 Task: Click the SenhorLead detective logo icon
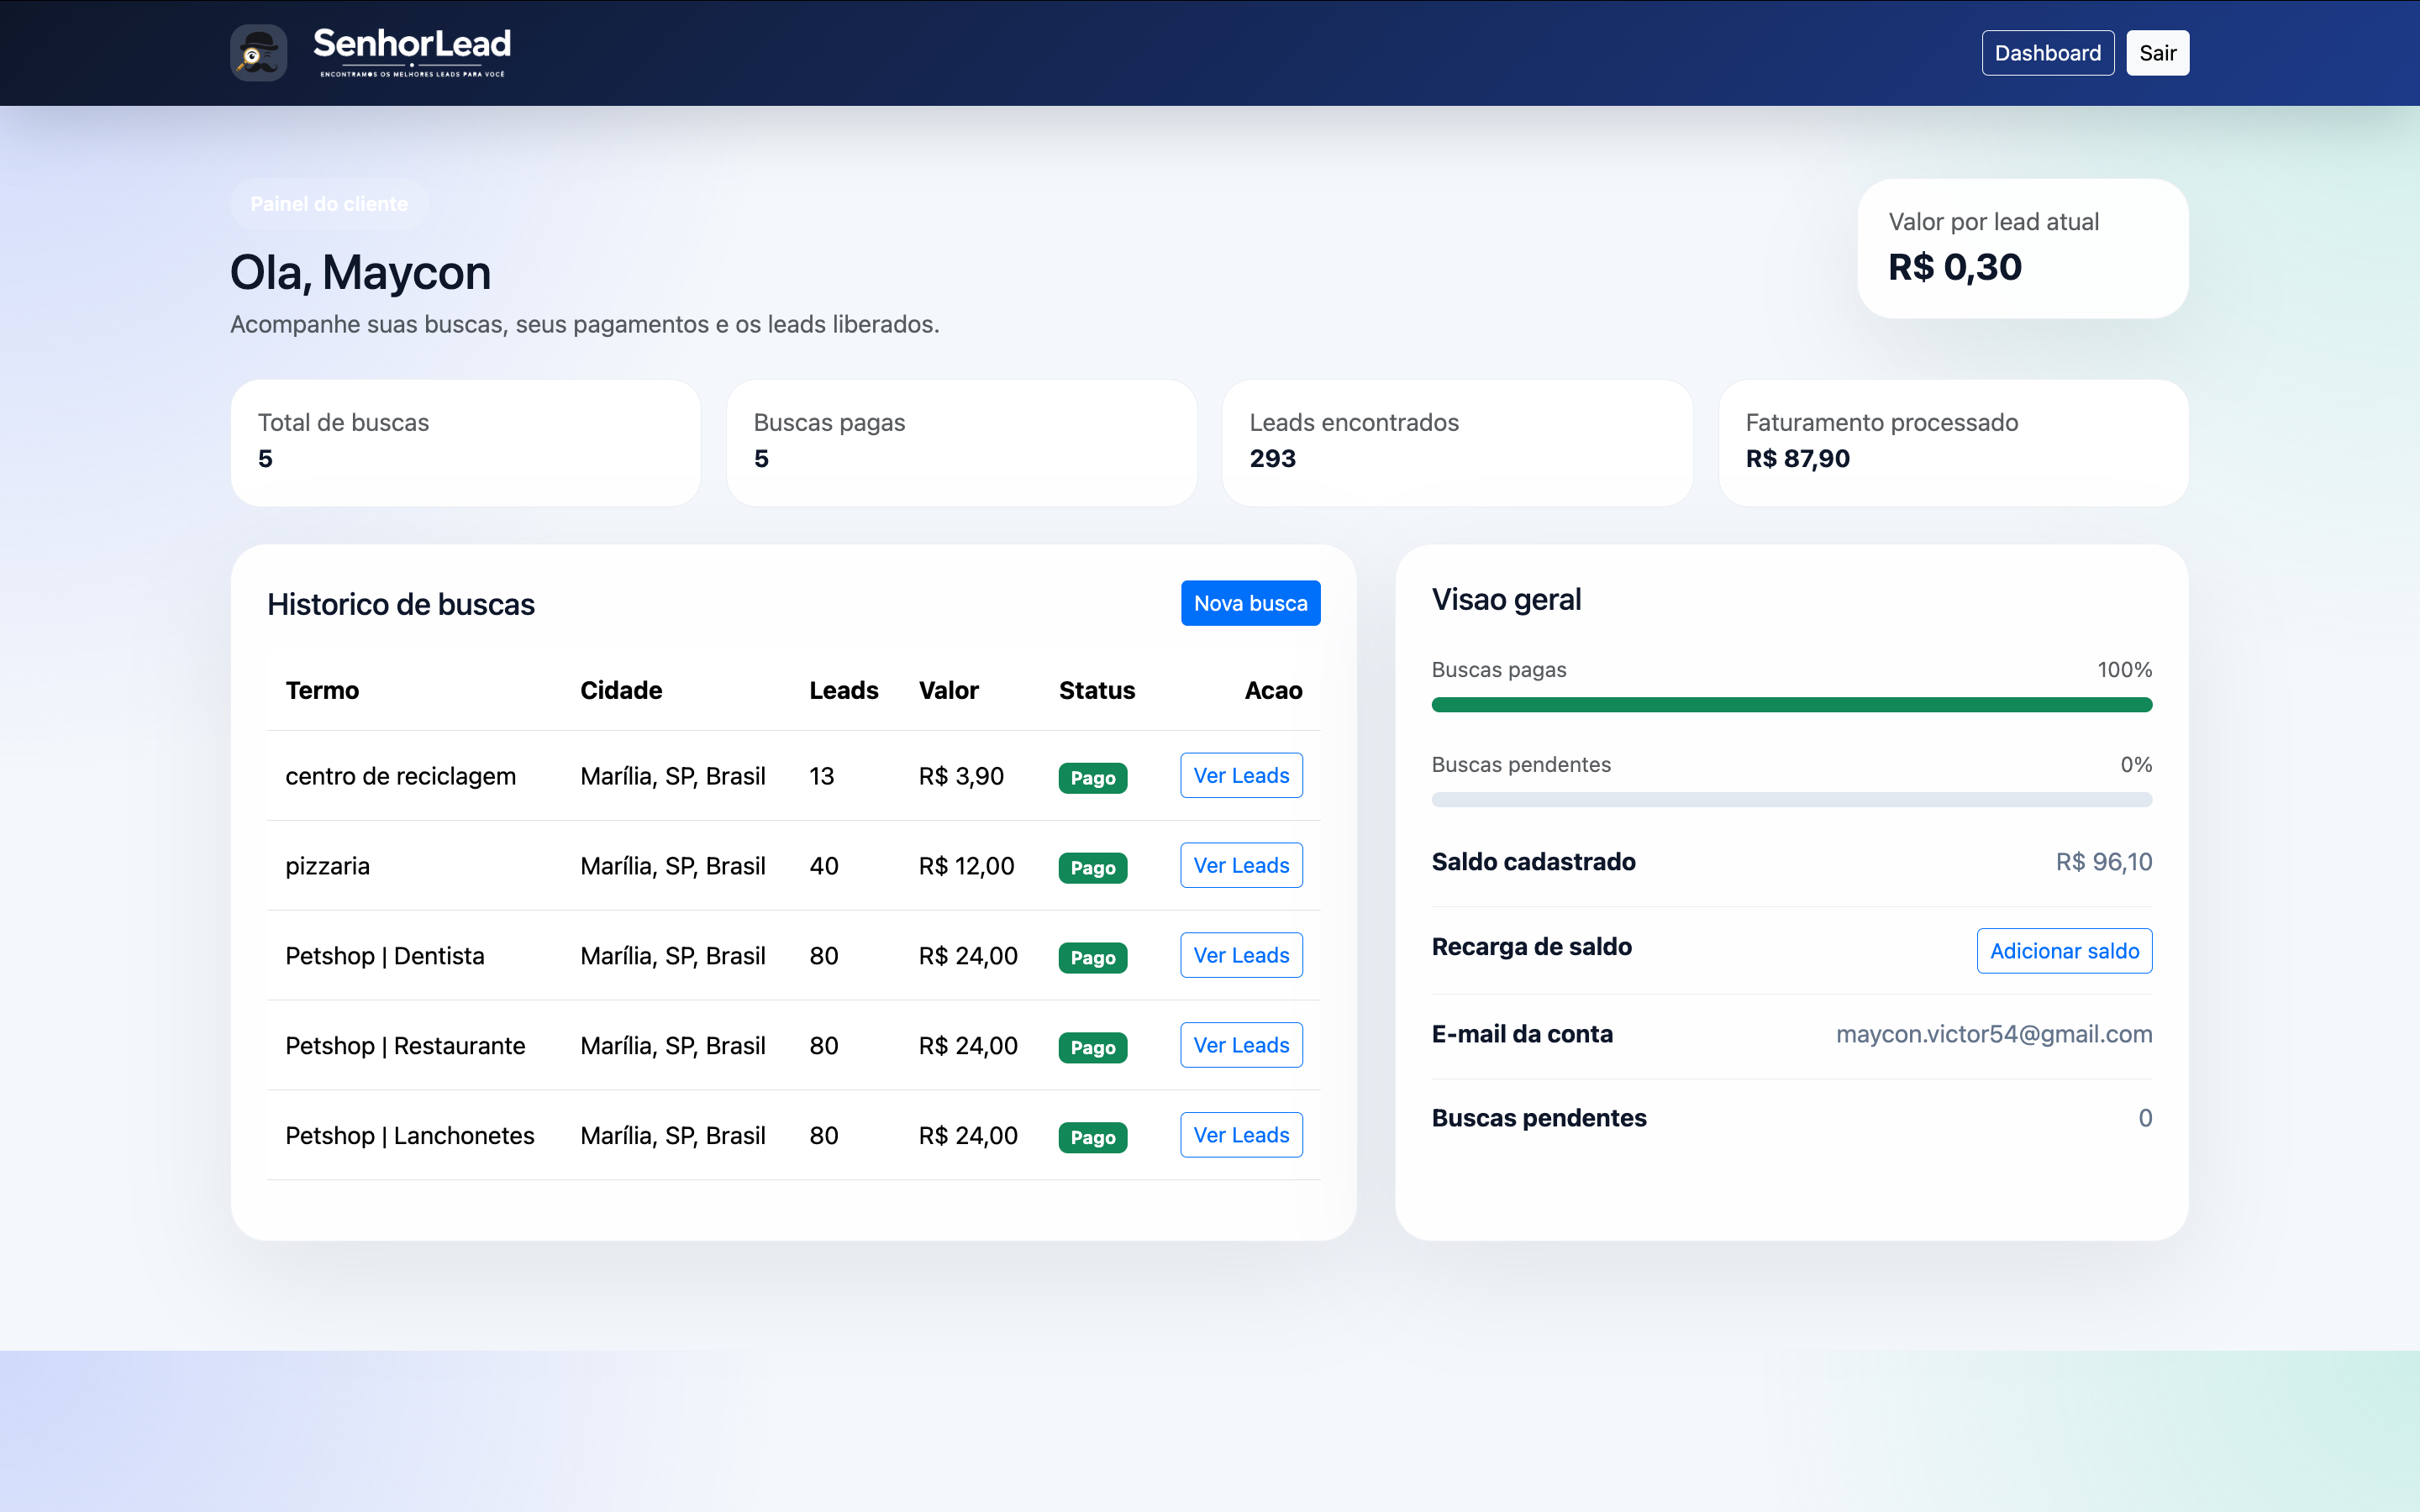pos(259,53)
